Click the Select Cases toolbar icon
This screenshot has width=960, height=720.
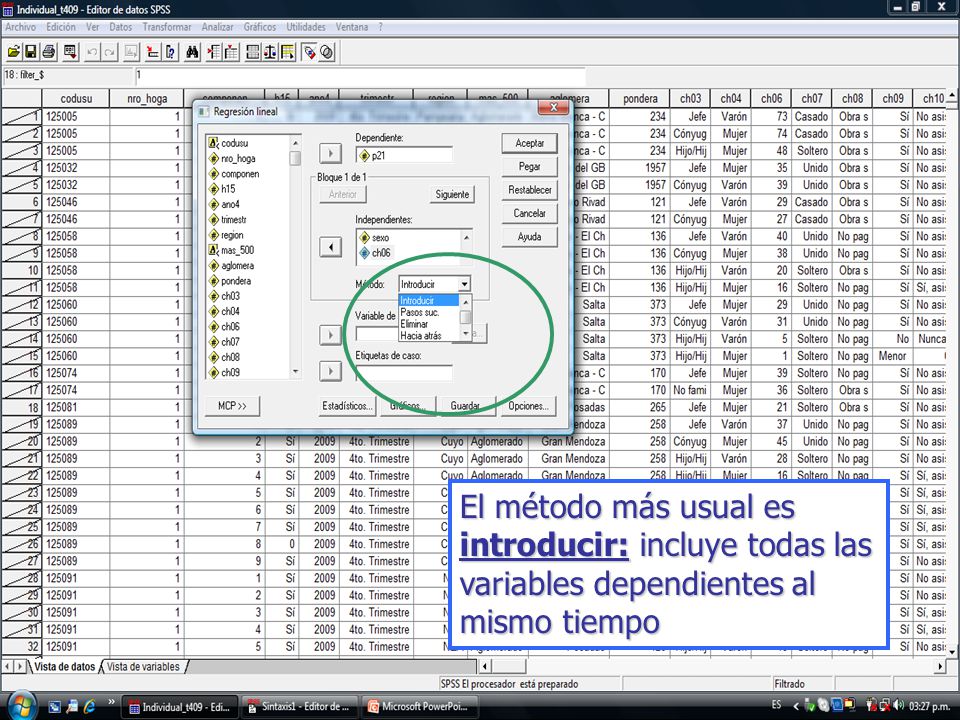pyautogui.click(x=287, y=52)
